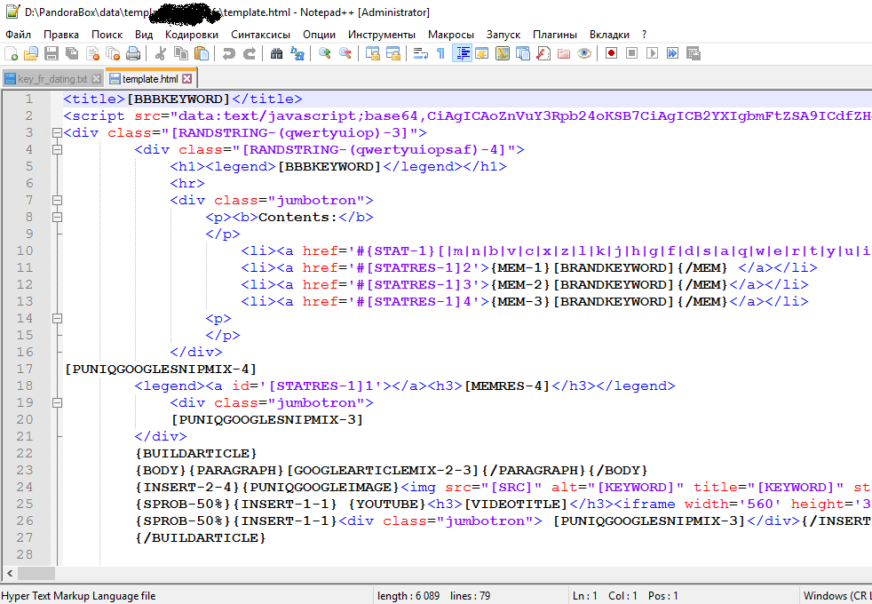Open the Function List icon
The width and height of the screenshot is (872, 604).
(543, 53)
